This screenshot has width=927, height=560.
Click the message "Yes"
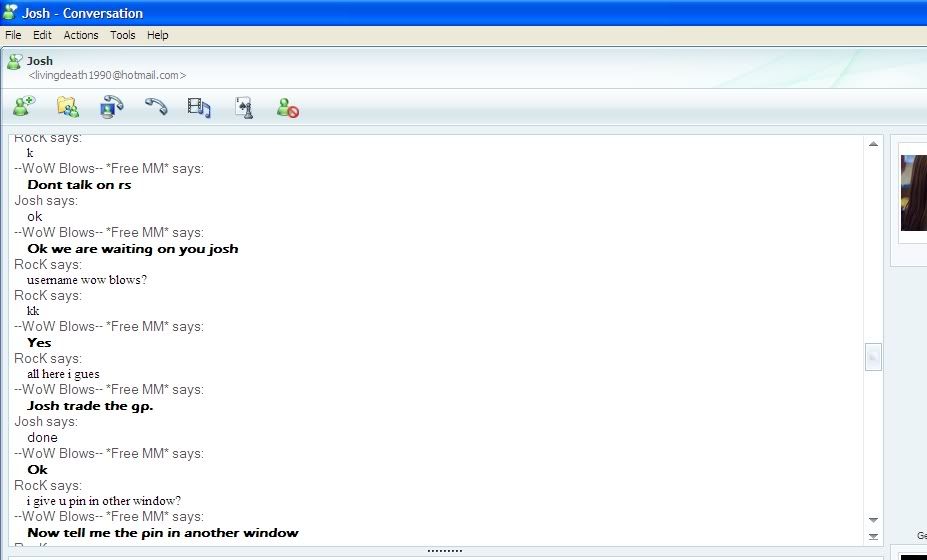(x=39, y=342)
